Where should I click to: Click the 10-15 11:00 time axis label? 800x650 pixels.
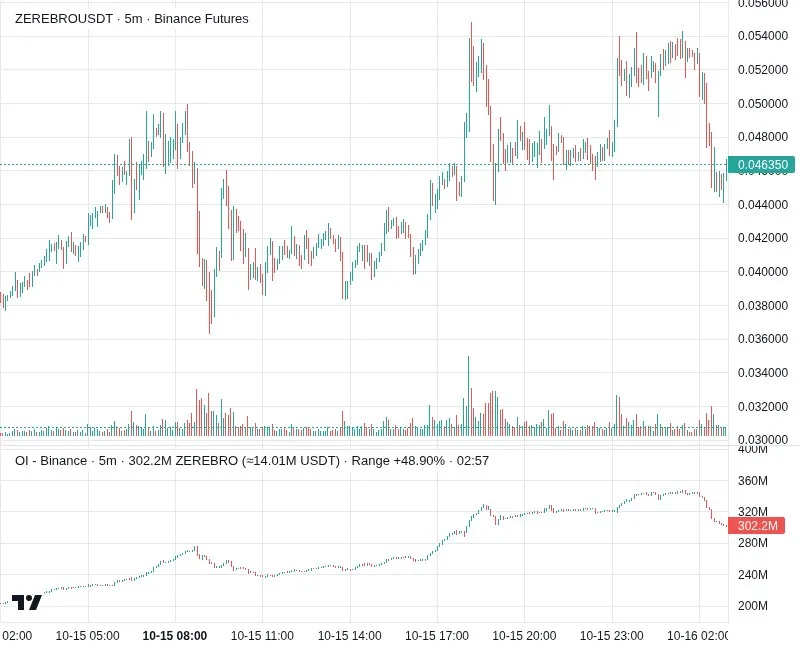coord(262,636)
